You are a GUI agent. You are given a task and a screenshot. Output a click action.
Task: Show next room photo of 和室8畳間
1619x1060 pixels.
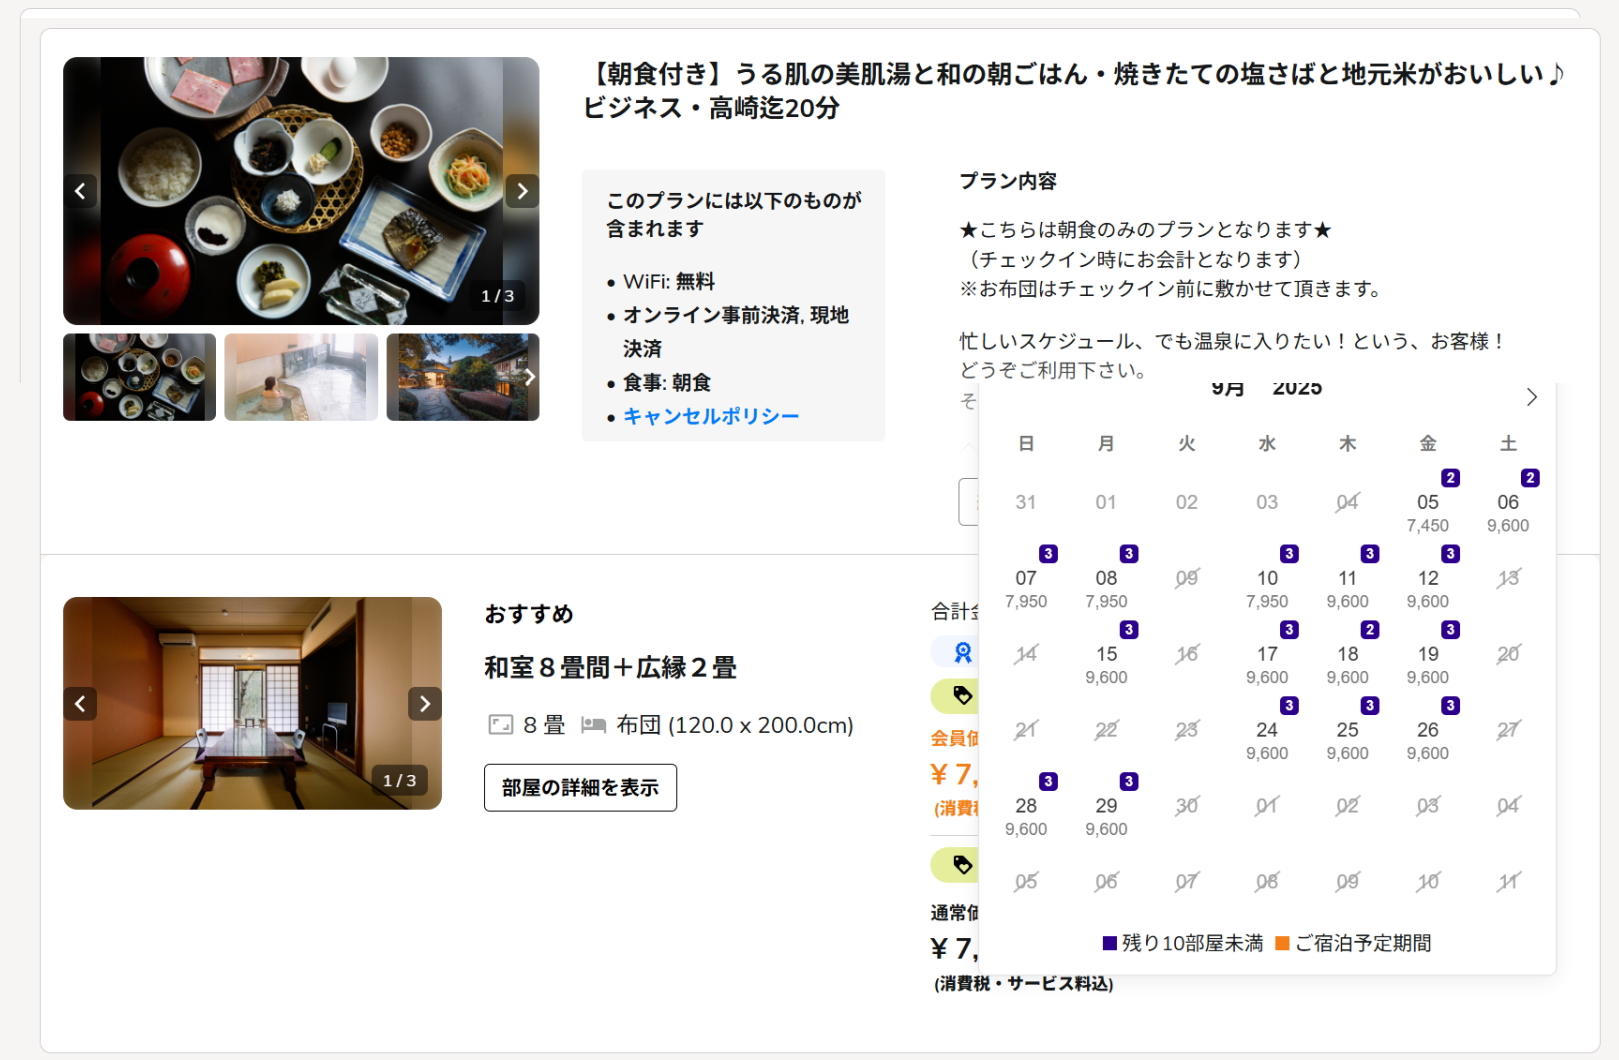pyautogui.click(x=425, y=704)
